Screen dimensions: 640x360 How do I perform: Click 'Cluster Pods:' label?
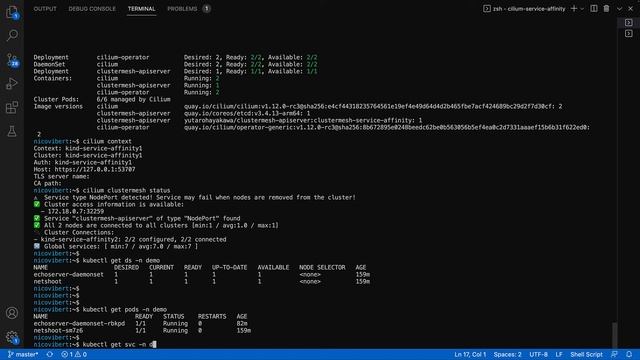(56, 100)
